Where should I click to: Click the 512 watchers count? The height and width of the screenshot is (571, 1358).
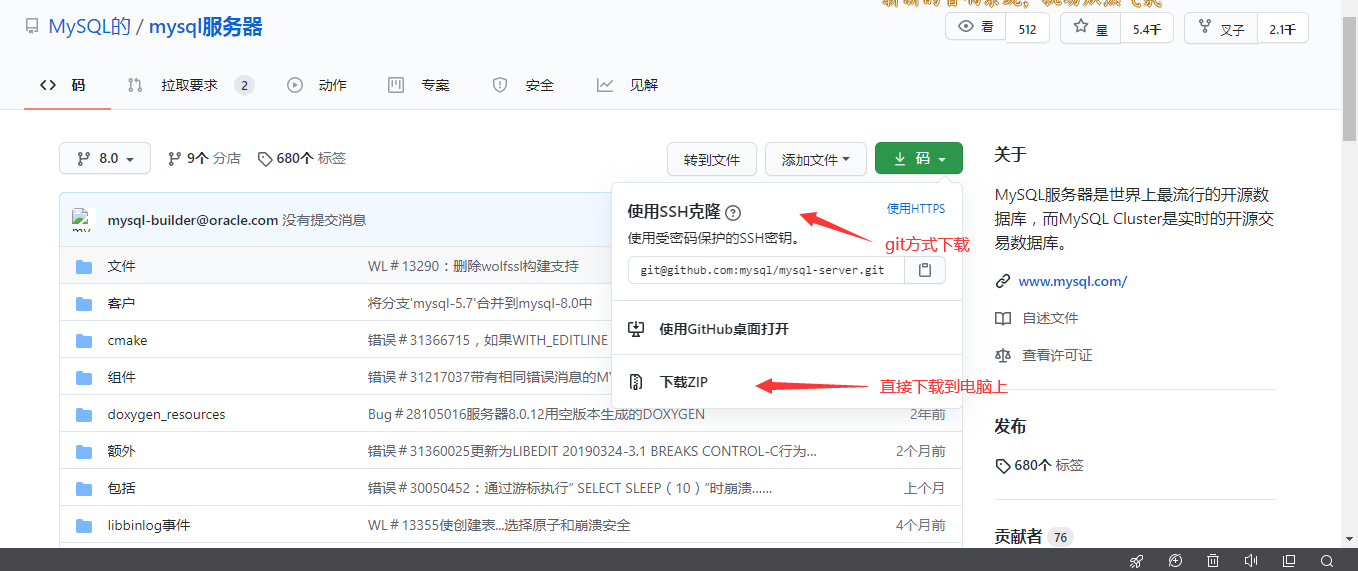coord(1027,29)
